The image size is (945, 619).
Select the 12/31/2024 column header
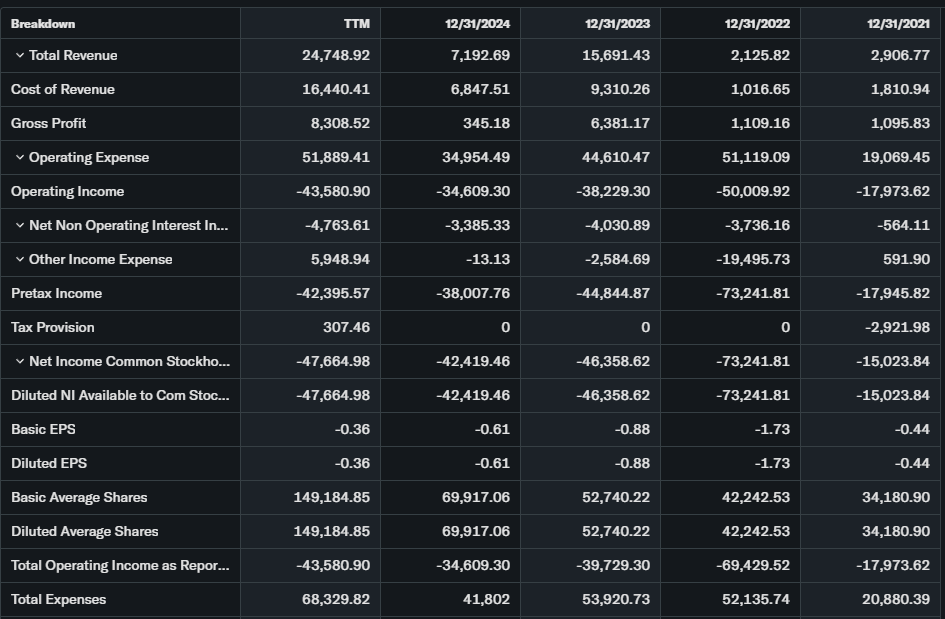477,23
